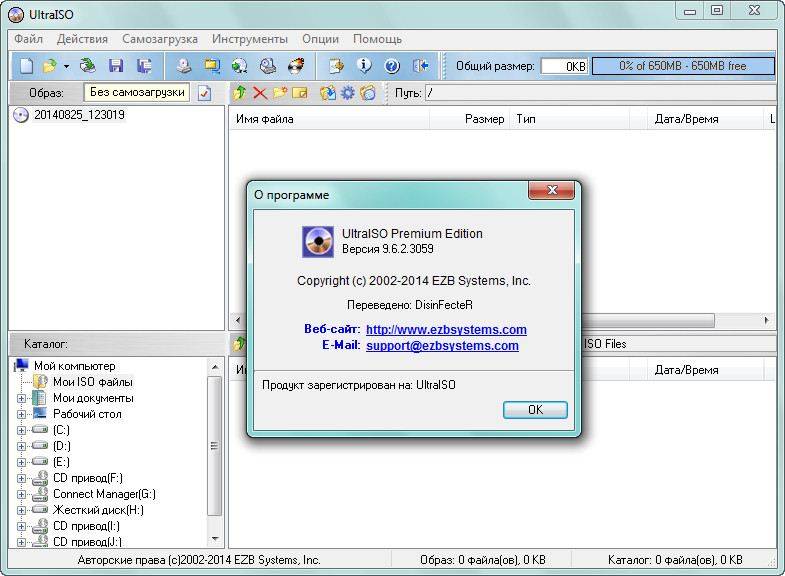The width and height of the screenshot is (785, 576).
Task: Expand the CD привод(F:) node
Action: click(21, 478)
